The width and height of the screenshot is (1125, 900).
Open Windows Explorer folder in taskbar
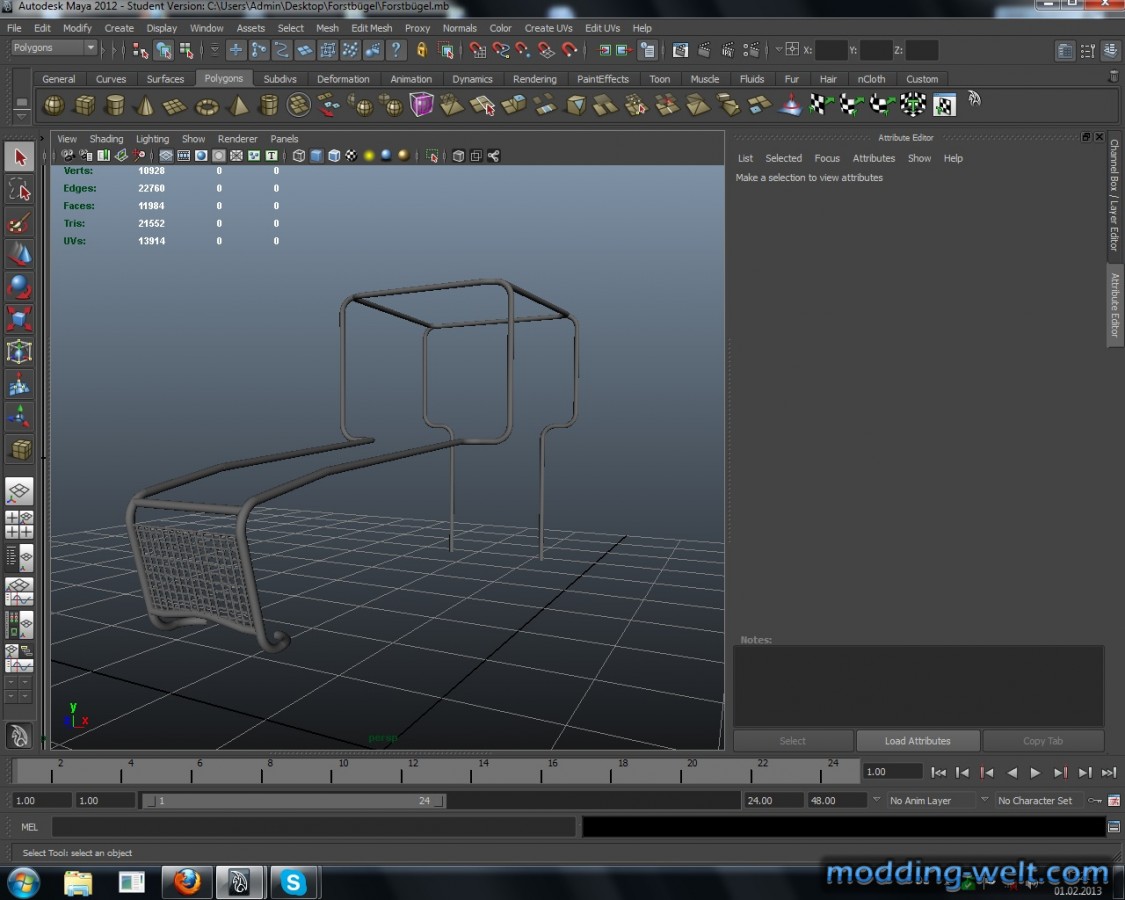pyautogui.click(x=78, y=882)
